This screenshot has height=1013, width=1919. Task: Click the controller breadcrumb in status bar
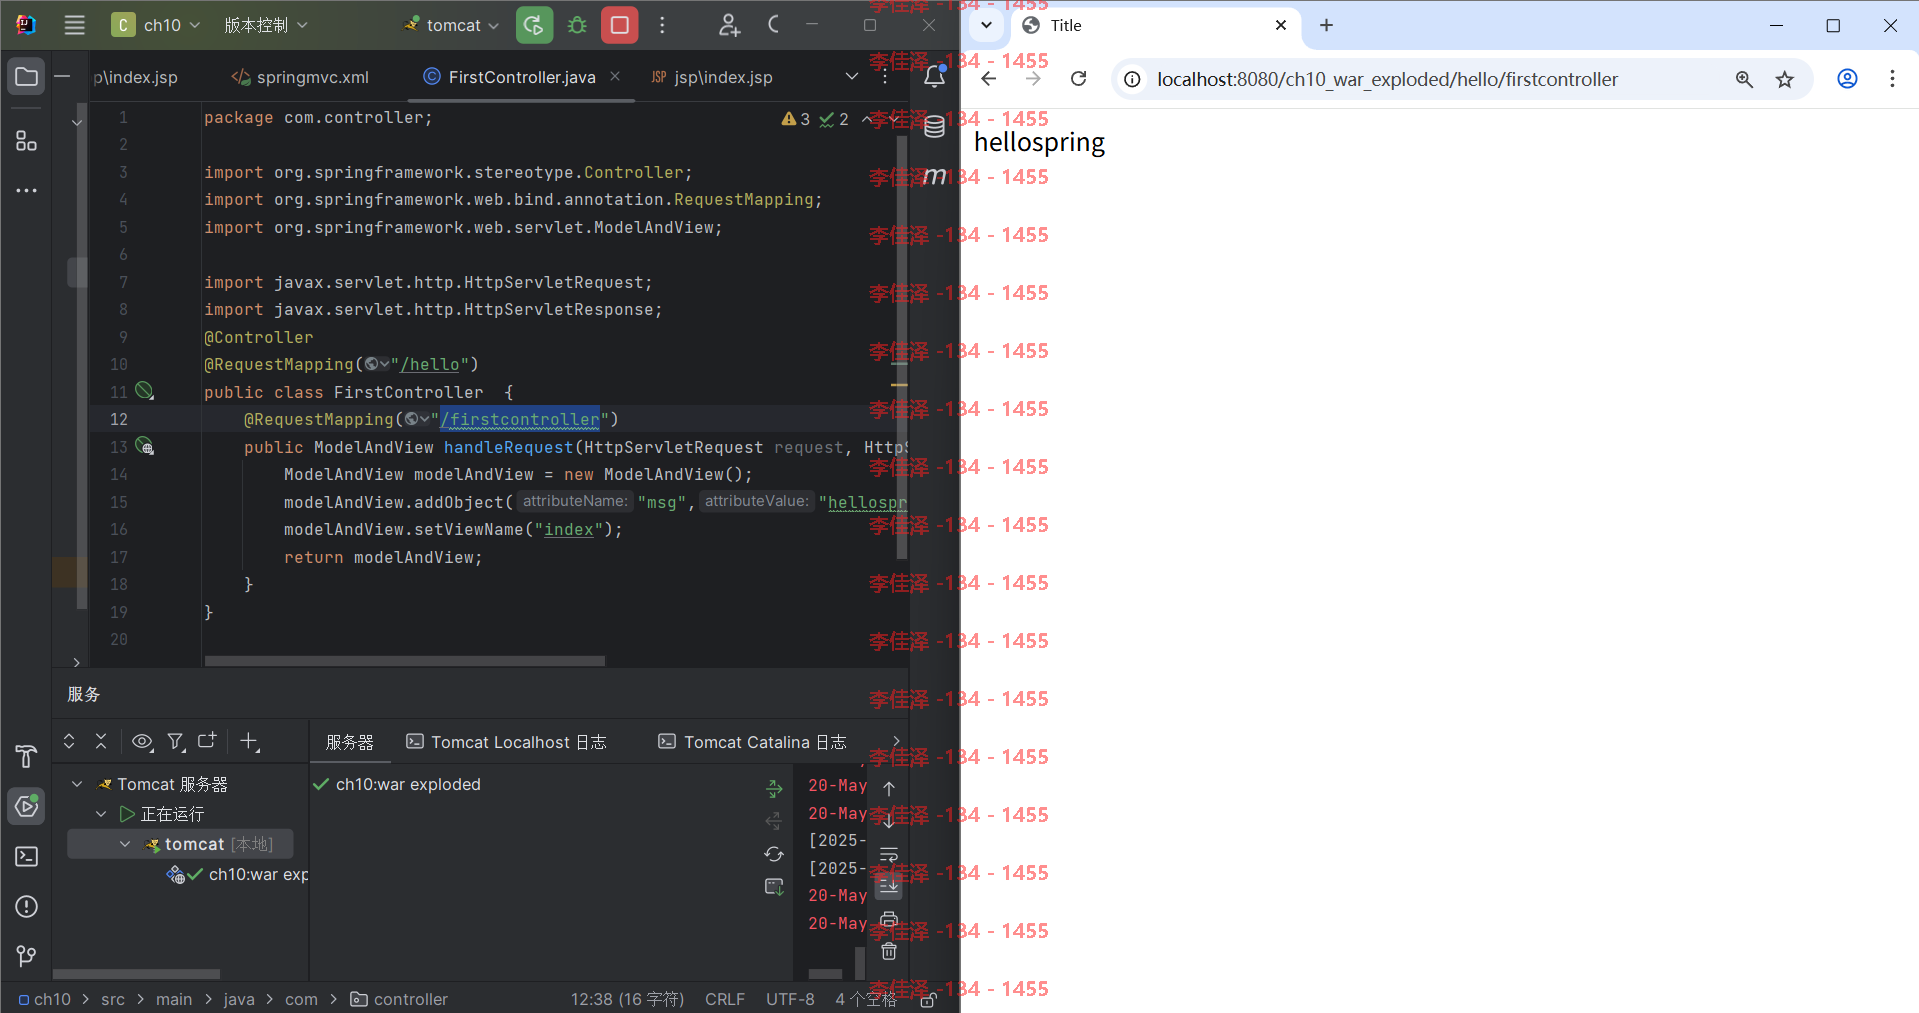pyautogui.click(x=399, y=999)
